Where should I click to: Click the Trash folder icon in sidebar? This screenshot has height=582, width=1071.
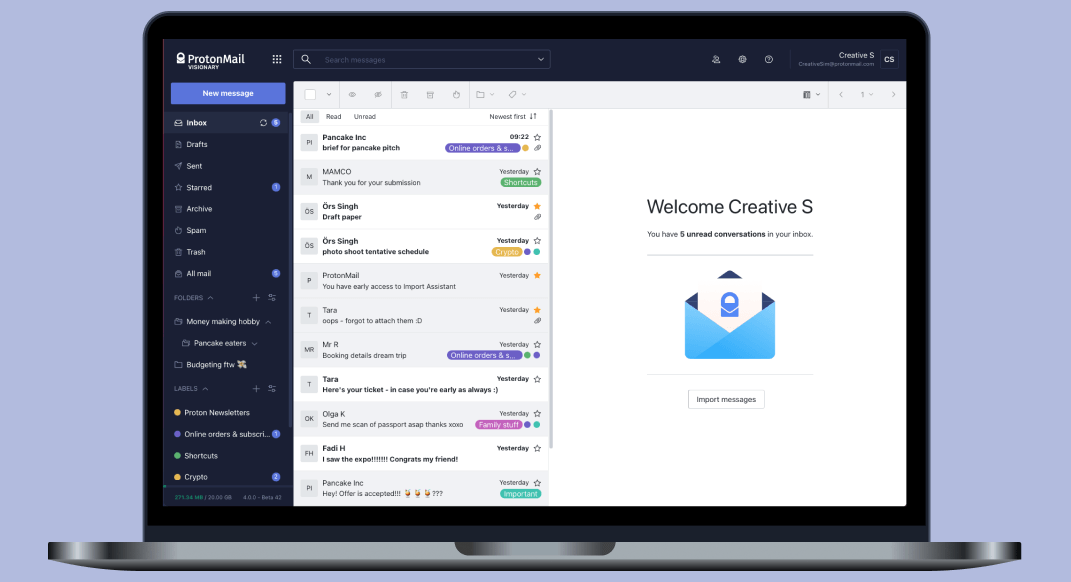coord(178,252)
